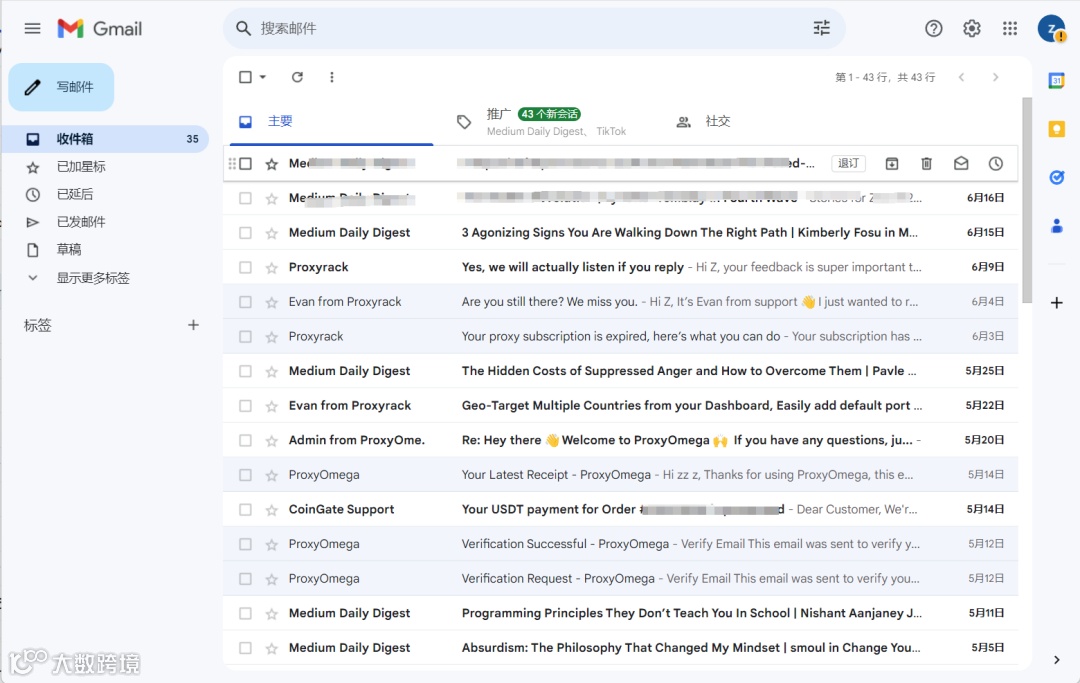Go to the previous page of emails

pos(962,77)
